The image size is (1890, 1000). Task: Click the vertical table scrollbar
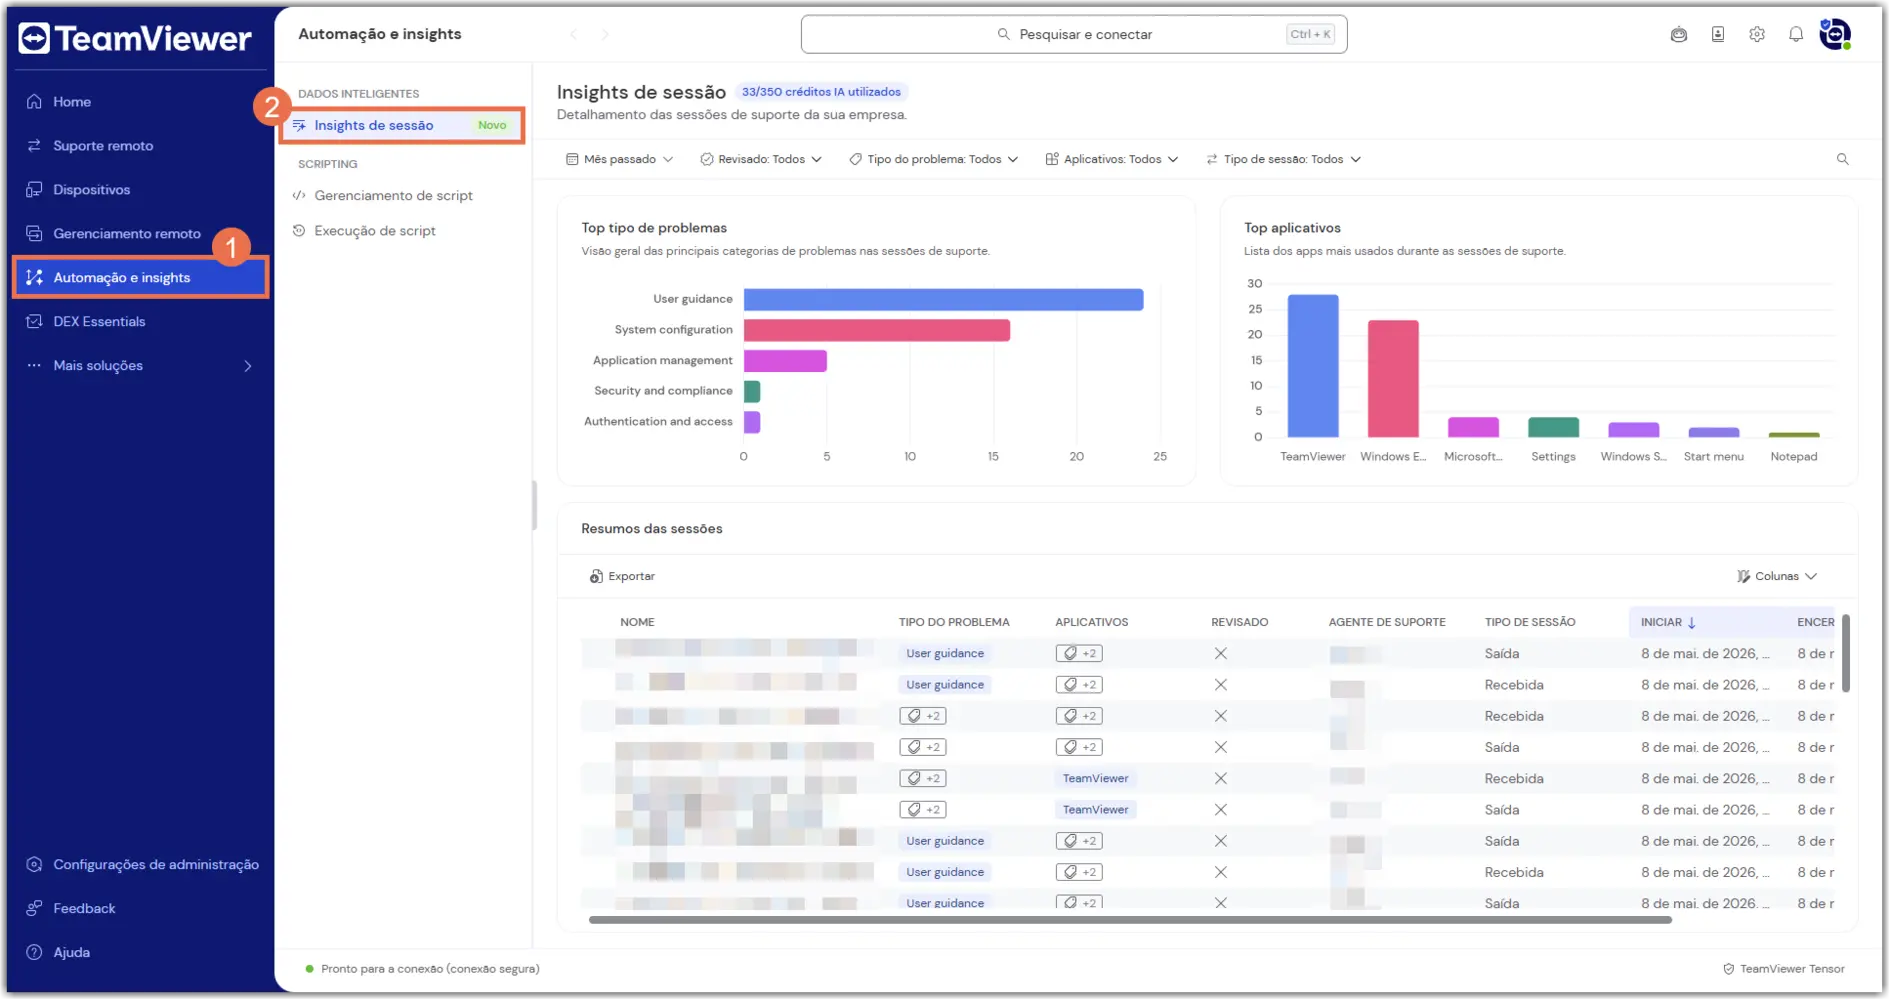(x=1846, y=654)
